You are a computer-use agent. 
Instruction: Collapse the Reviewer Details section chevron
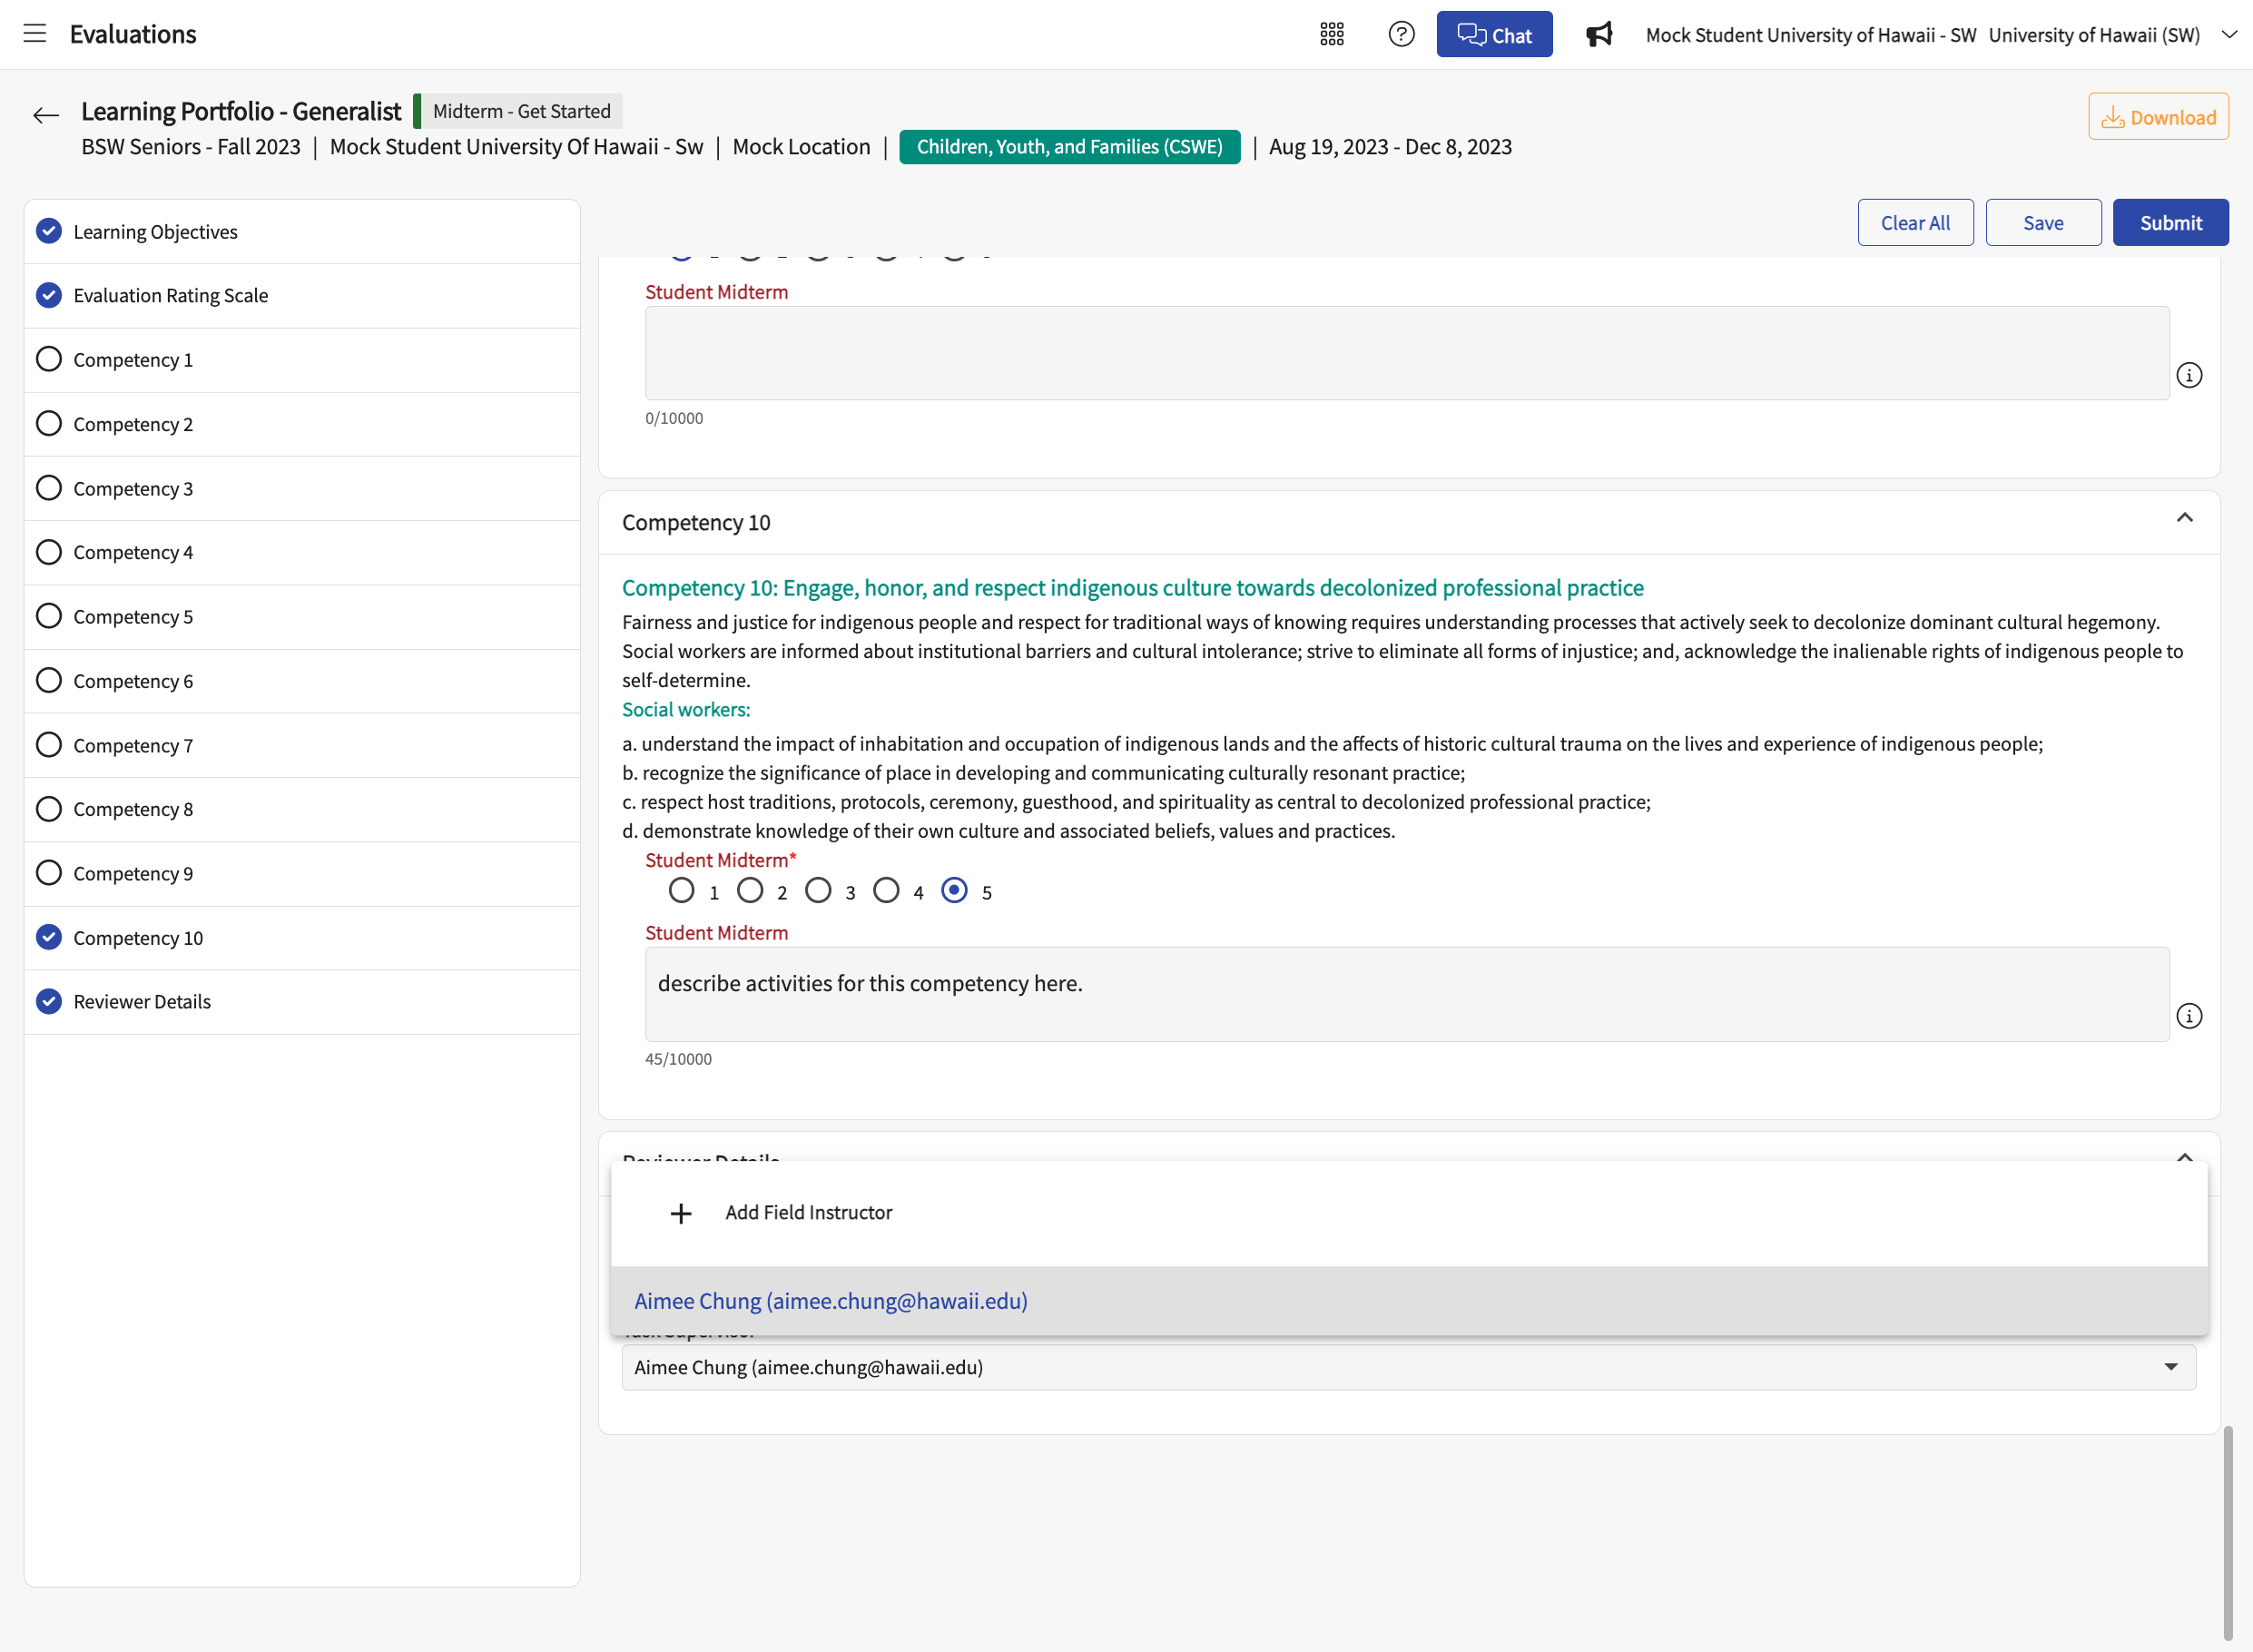[2184, 1157]
